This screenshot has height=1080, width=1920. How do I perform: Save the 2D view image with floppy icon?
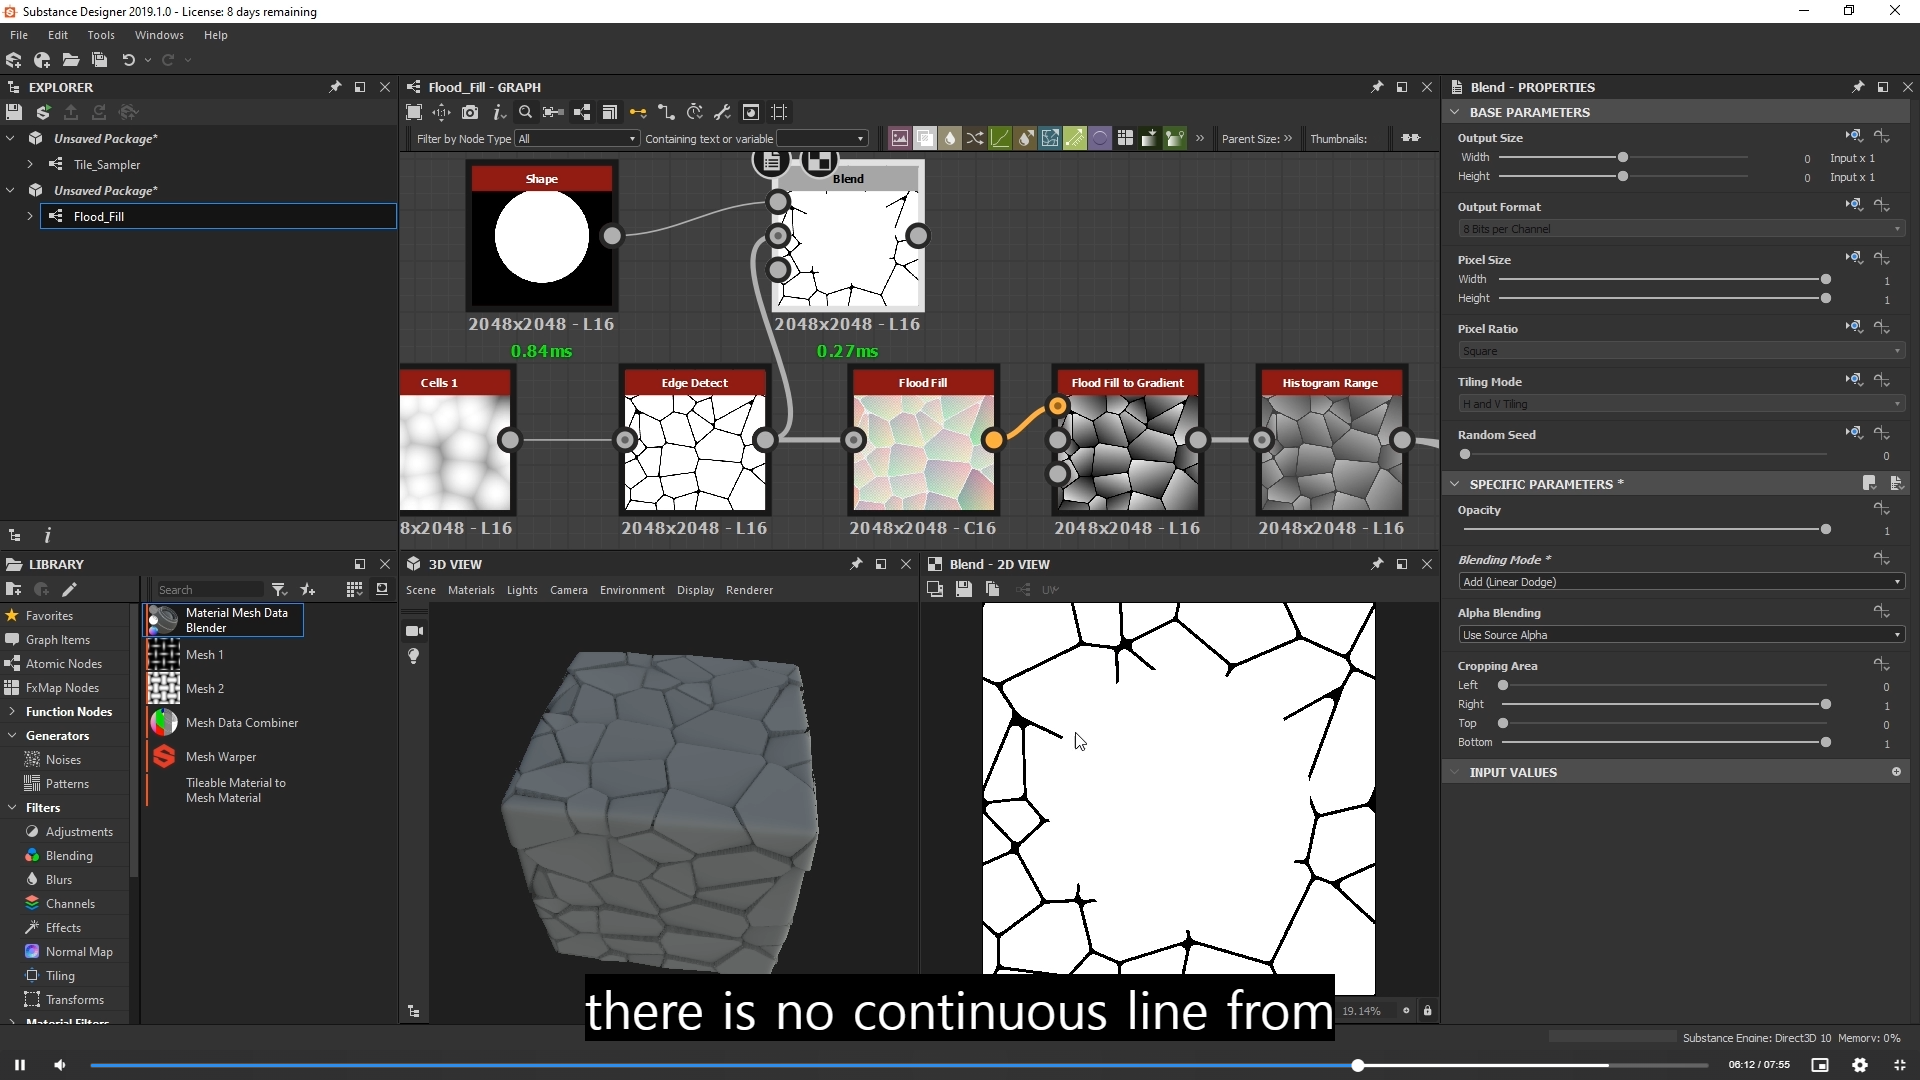tap(963, 590)
